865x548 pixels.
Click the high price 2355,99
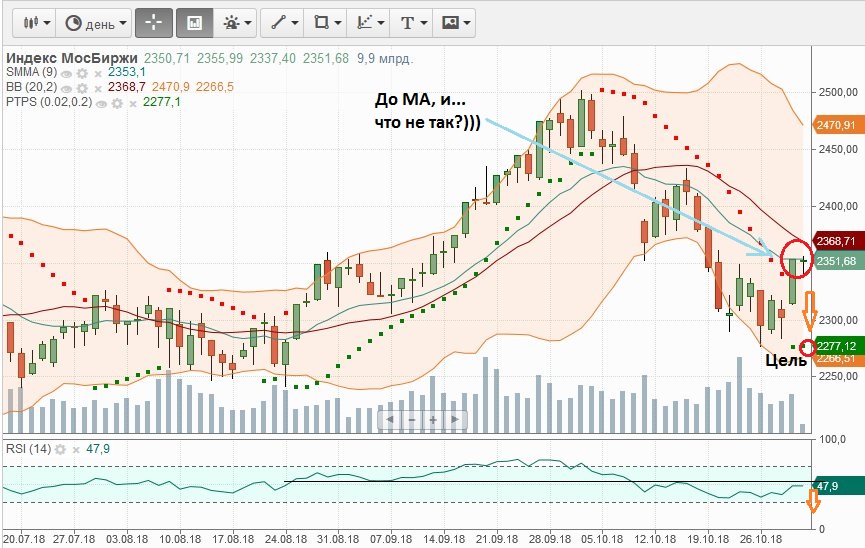(220, 58)
